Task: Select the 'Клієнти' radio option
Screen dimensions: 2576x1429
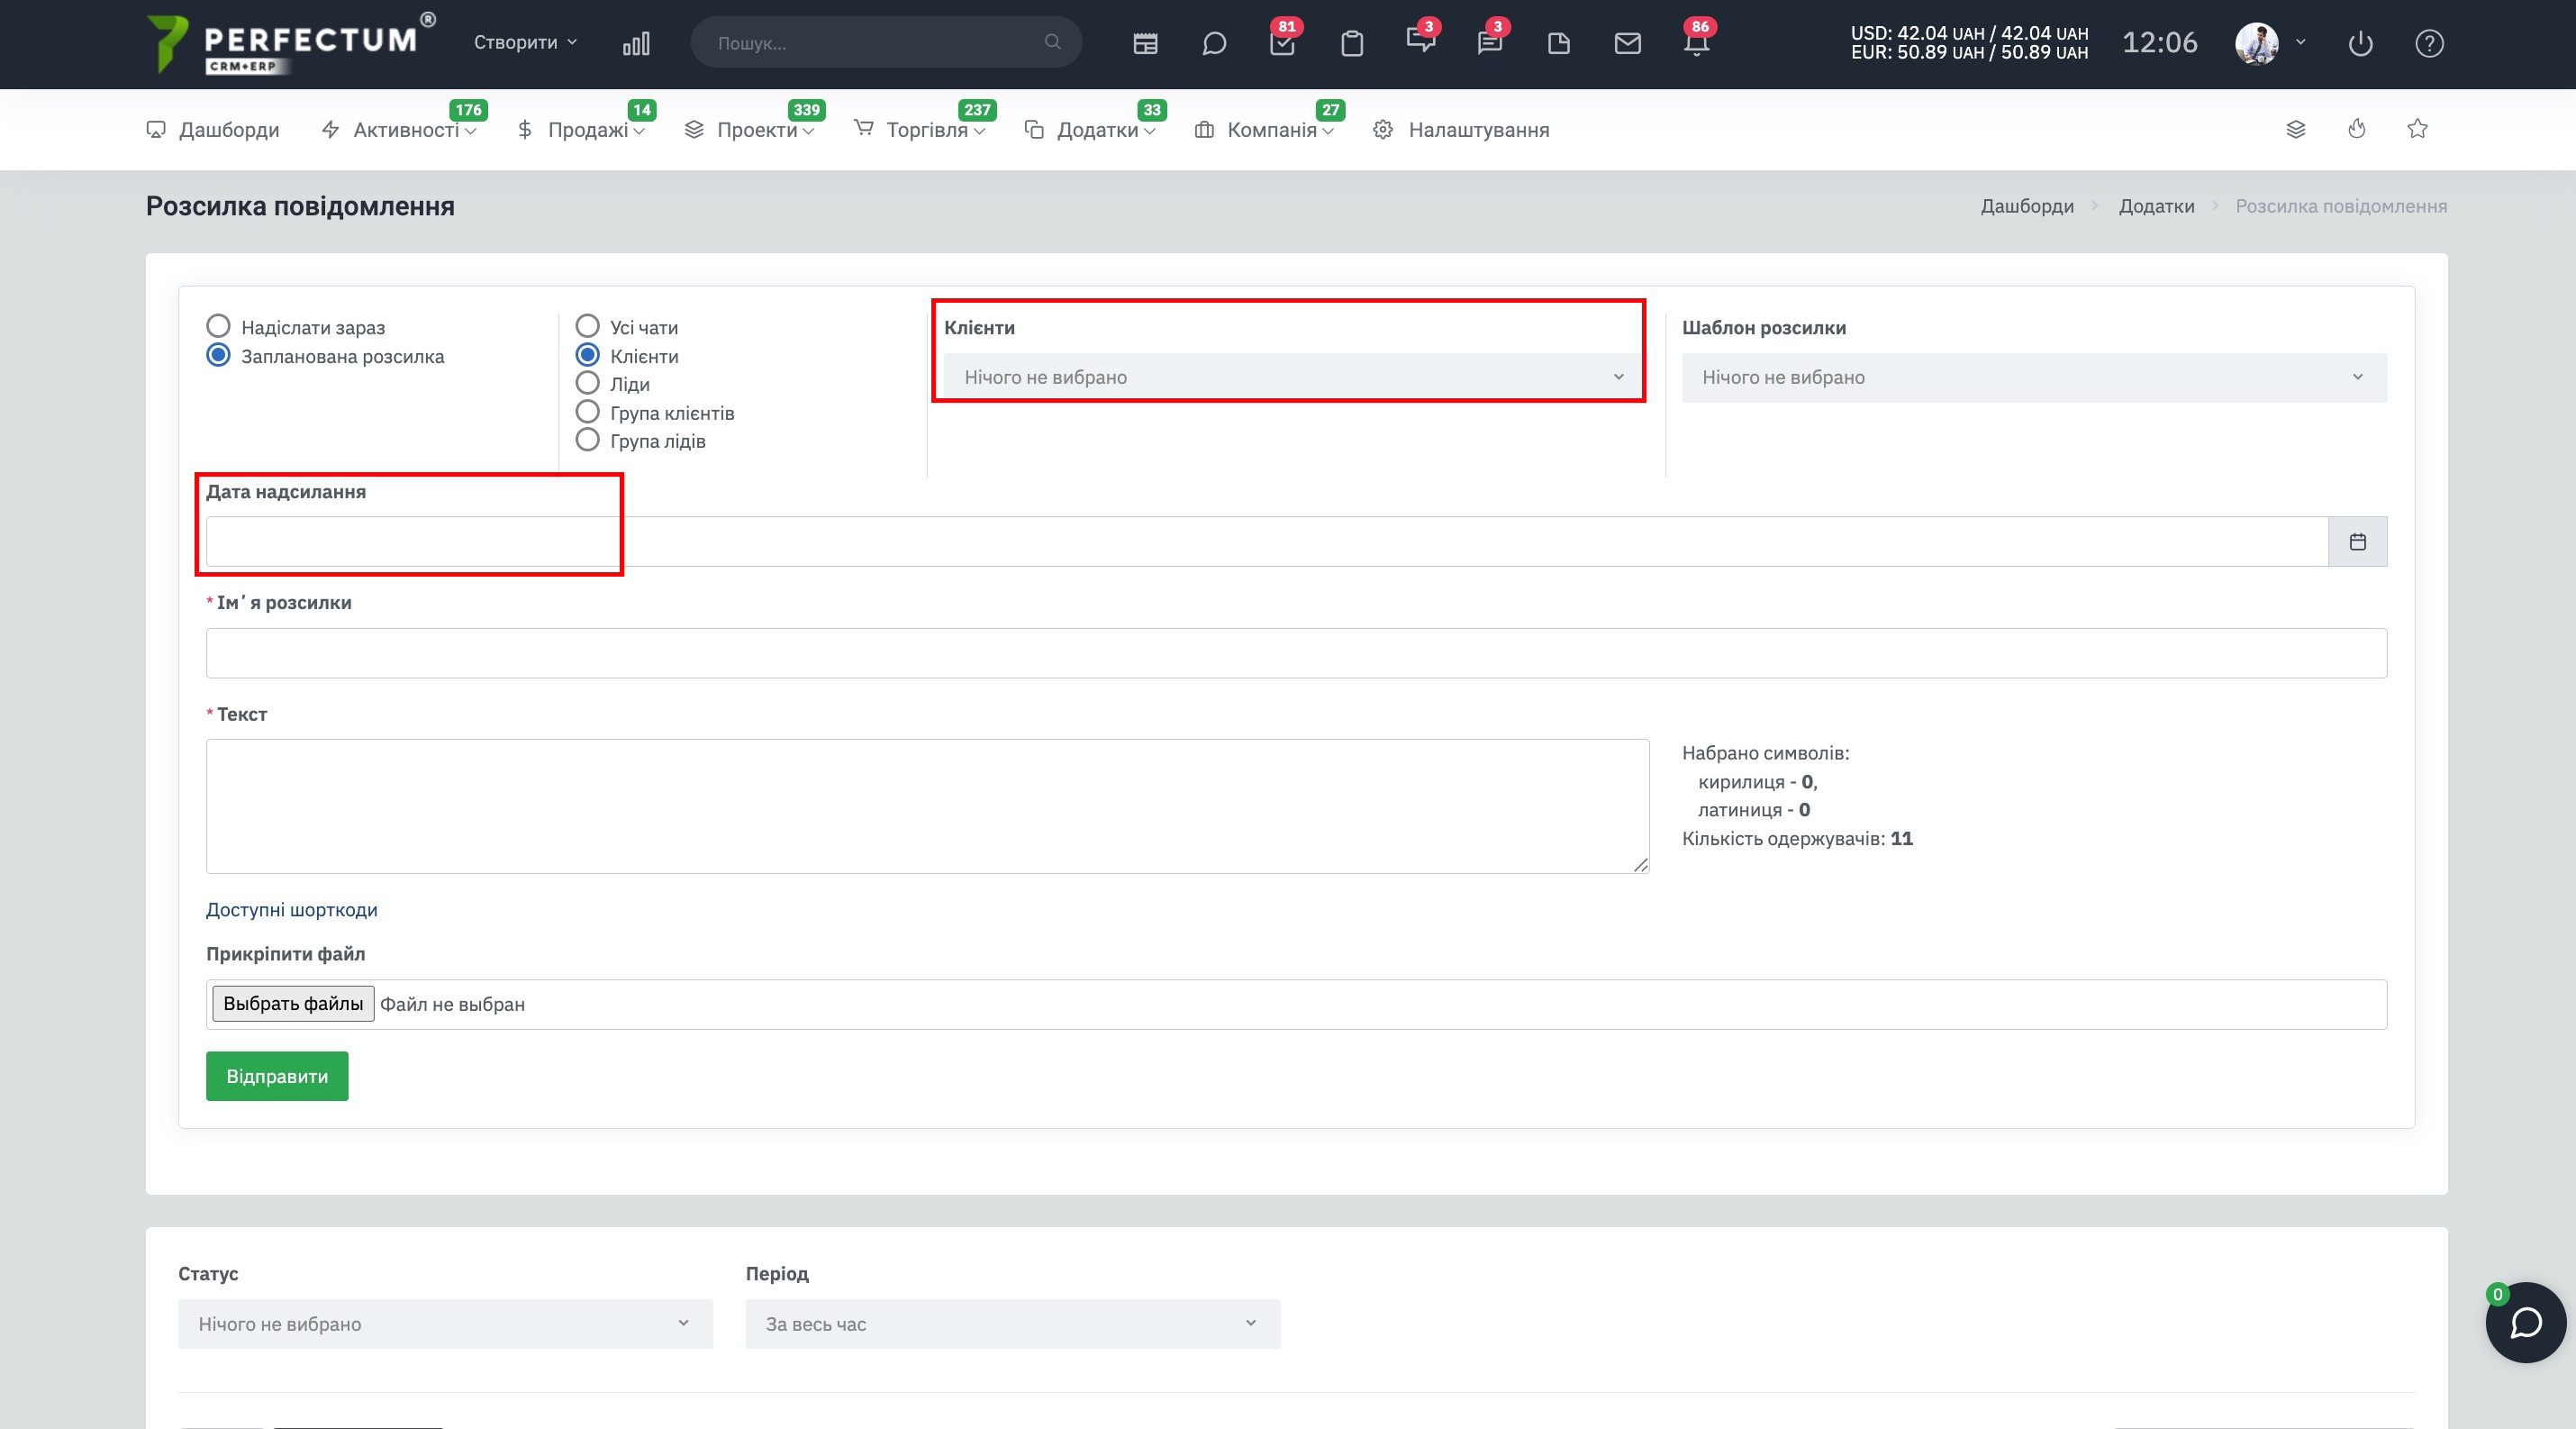Action: (x=588, y=355)
